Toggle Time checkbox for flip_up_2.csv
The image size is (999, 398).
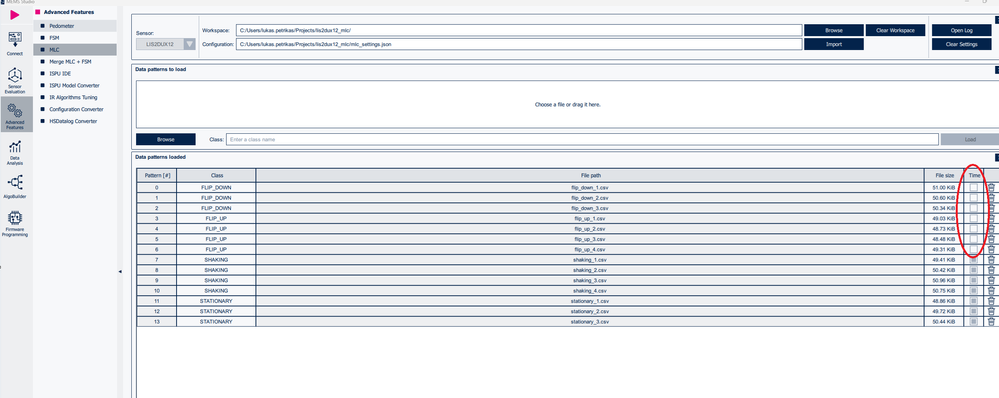[974, 229]
